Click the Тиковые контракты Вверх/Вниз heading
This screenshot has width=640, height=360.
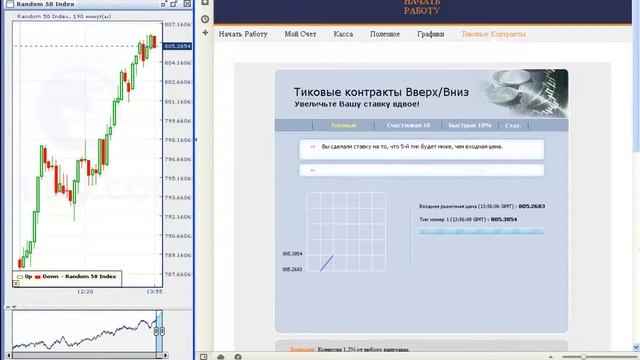pos(381,92)
